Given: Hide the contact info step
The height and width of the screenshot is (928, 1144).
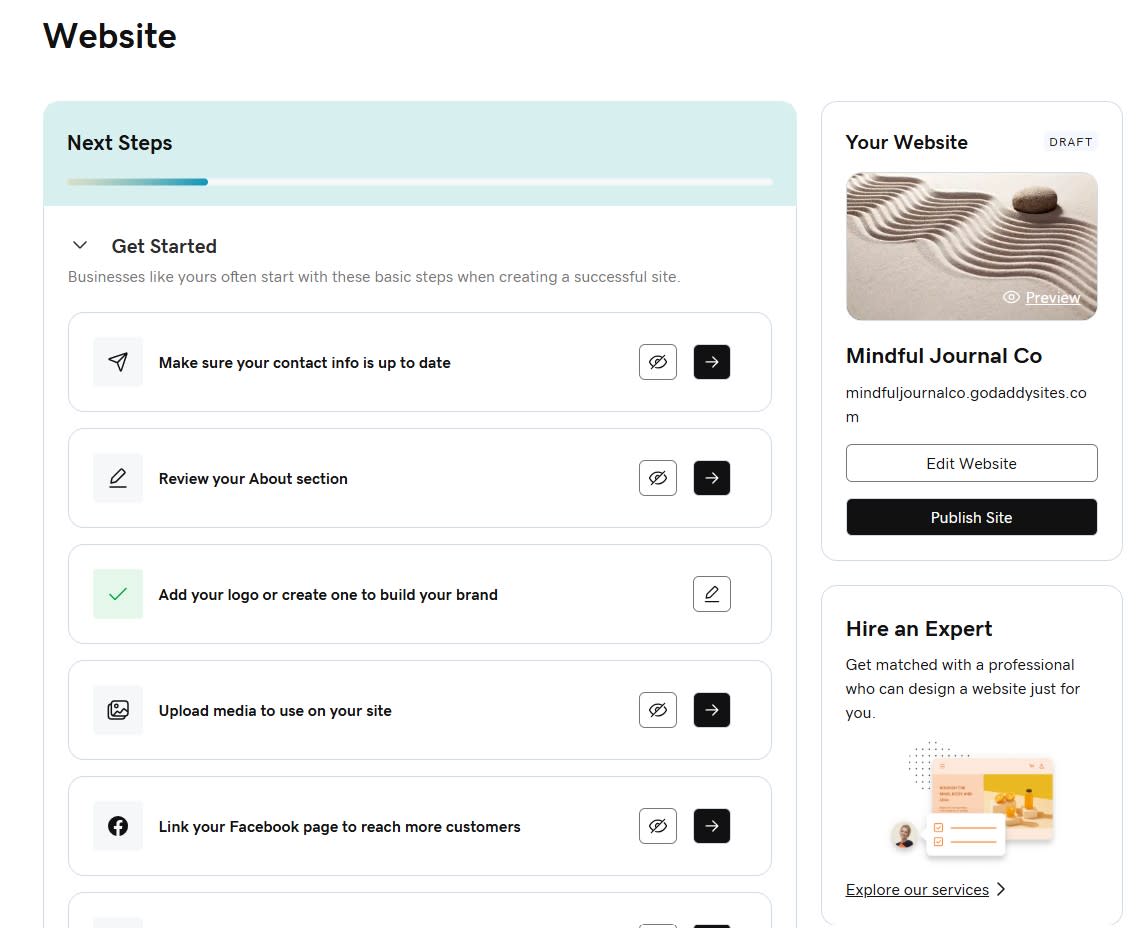Looking at the screenshot, I should [658, 362].
